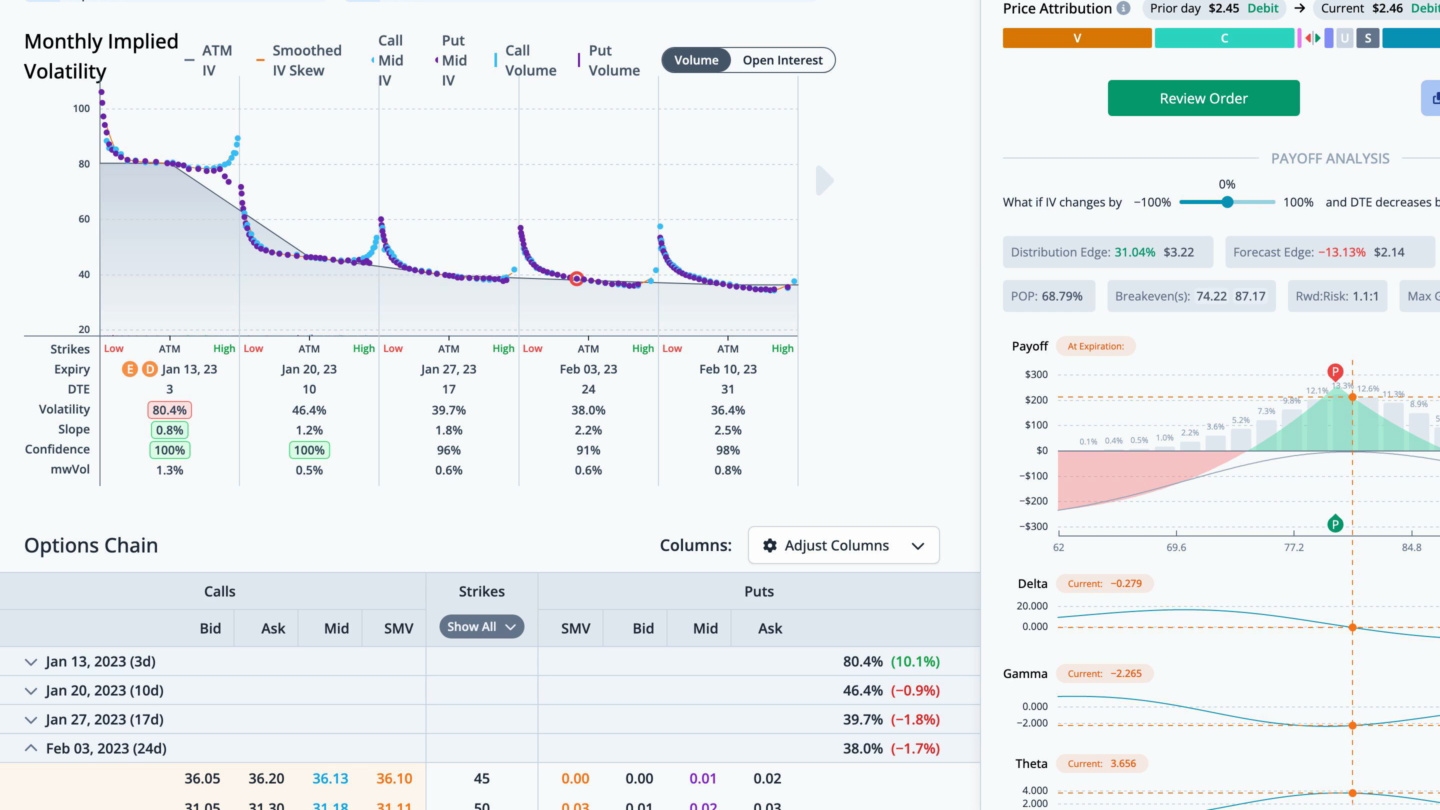Click the copy icon next to Review Order
This screenshot has width=1440, height=810.
(1430, 98)
